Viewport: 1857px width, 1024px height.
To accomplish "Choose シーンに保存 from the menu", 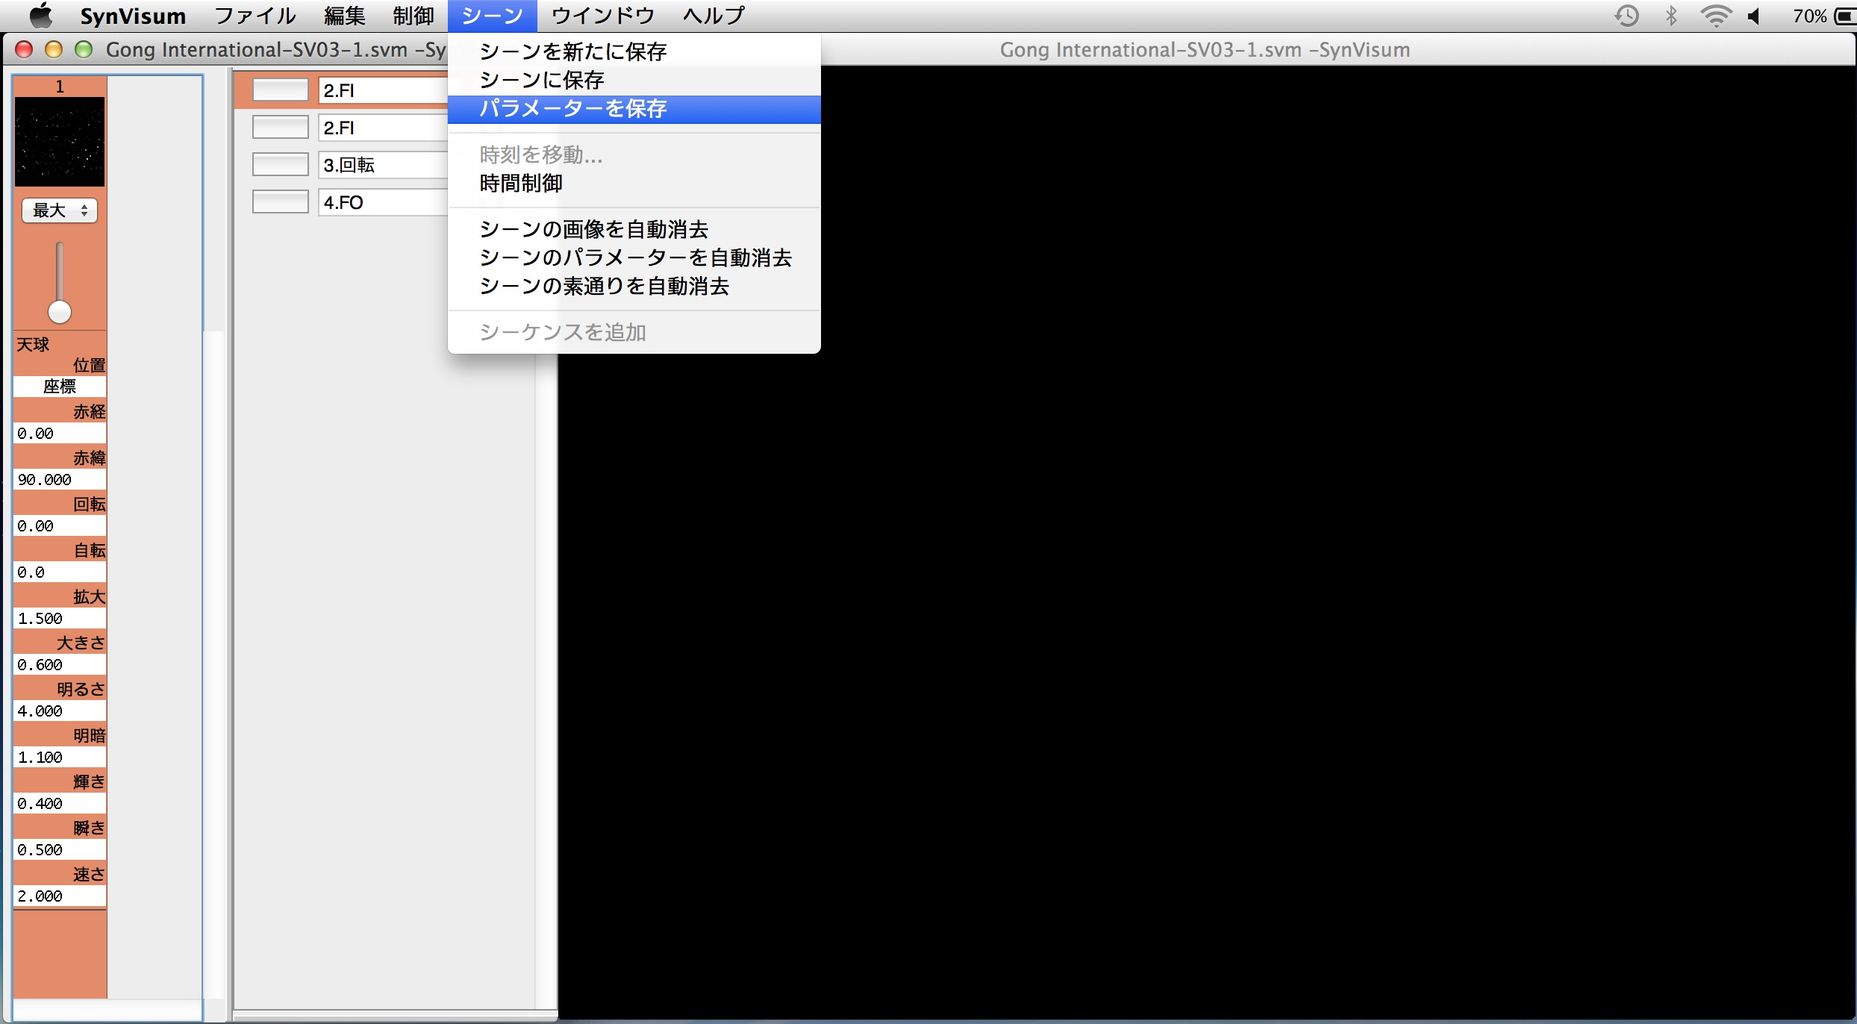I will [x=634, y=80].
